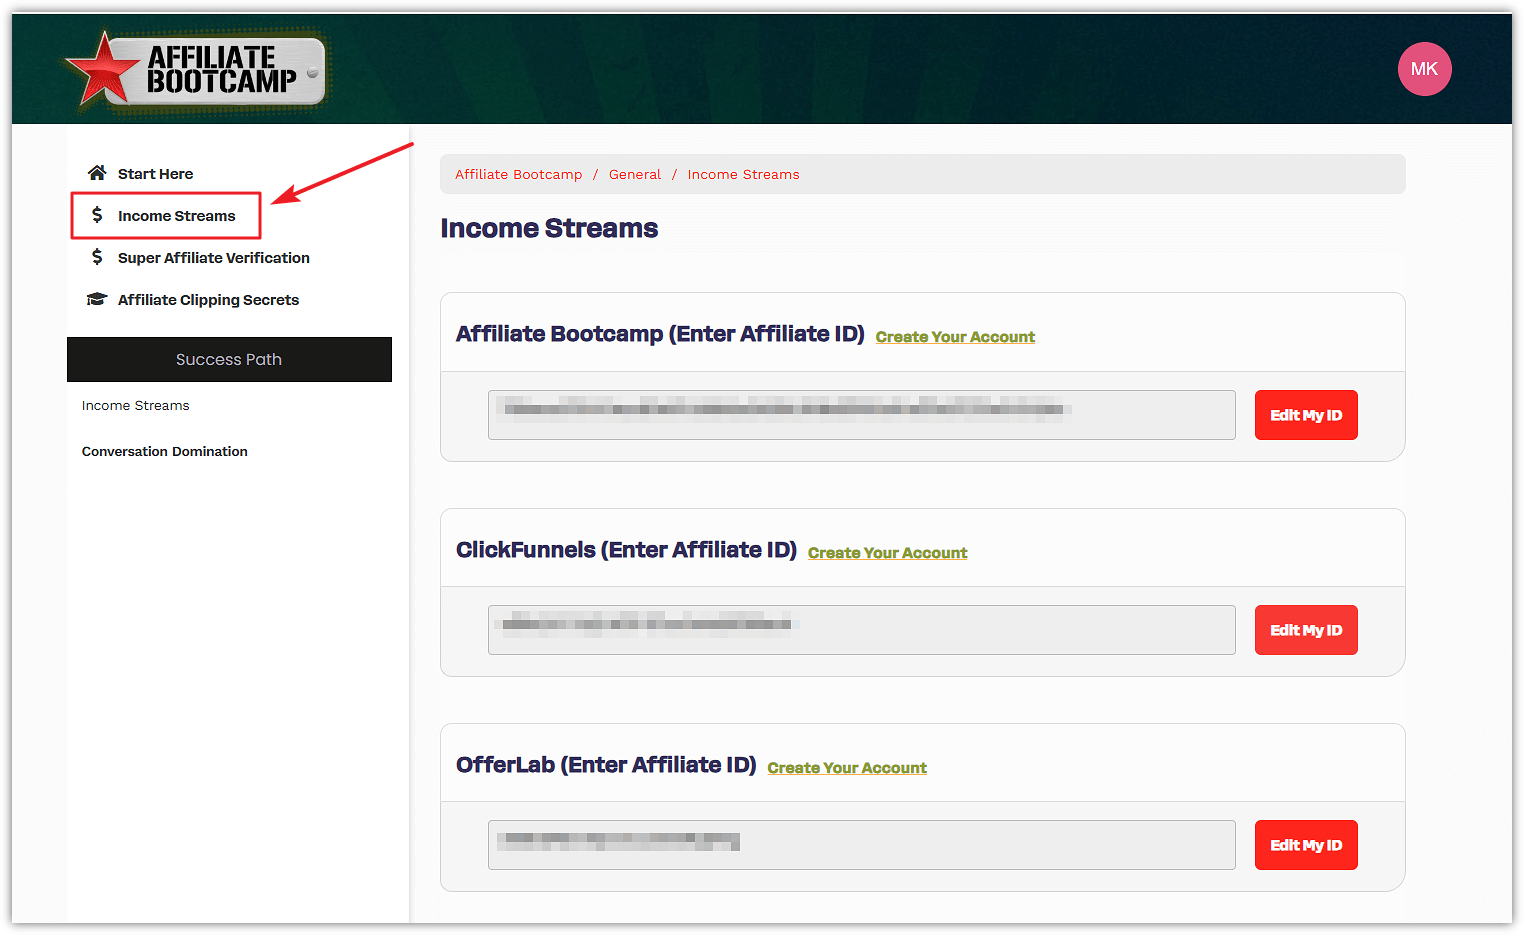Click the ClickFunnels (Enter Affiliate ID) heading
1525x936 pixels.
click(x=626, y=550)
